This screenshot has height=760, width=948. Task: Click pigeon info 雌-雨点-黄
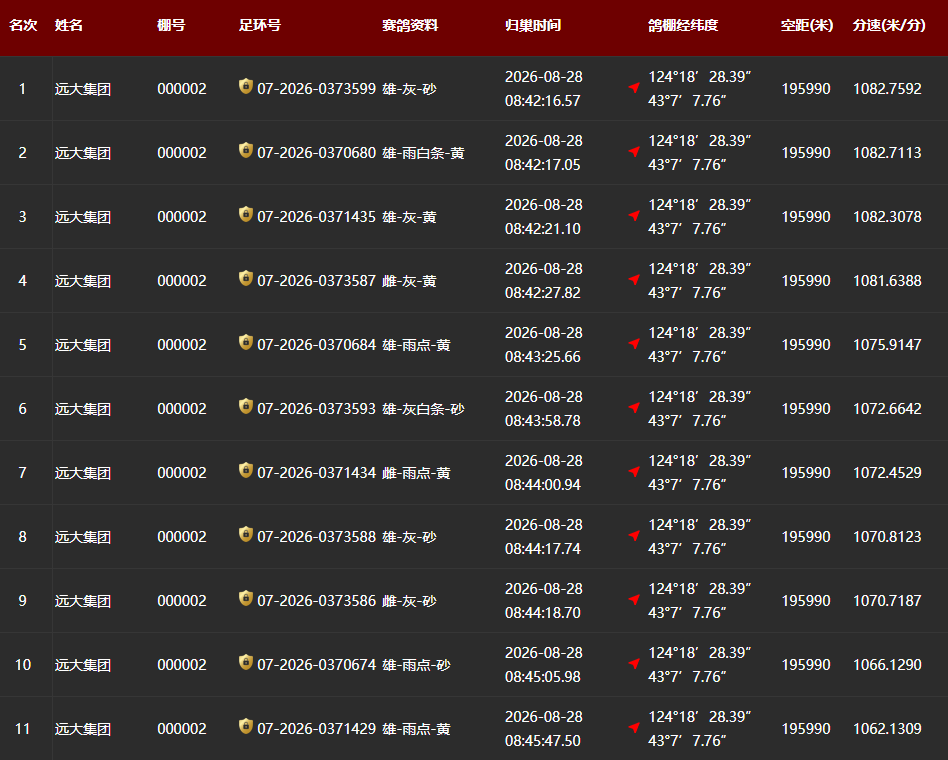pyautogui.click(x=417, y=474)
